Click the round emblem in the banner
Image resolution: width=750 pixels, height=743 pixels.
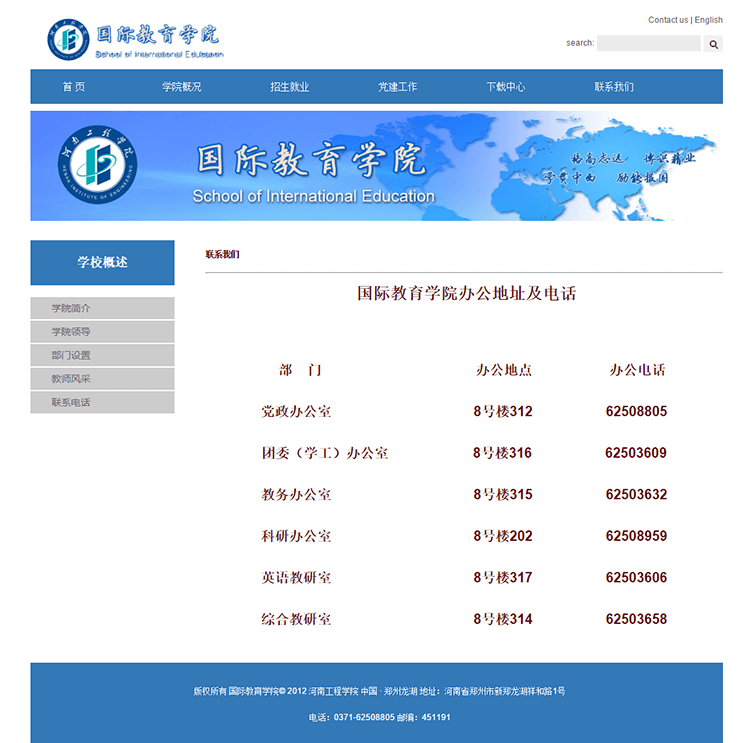[x=98, y=165]
